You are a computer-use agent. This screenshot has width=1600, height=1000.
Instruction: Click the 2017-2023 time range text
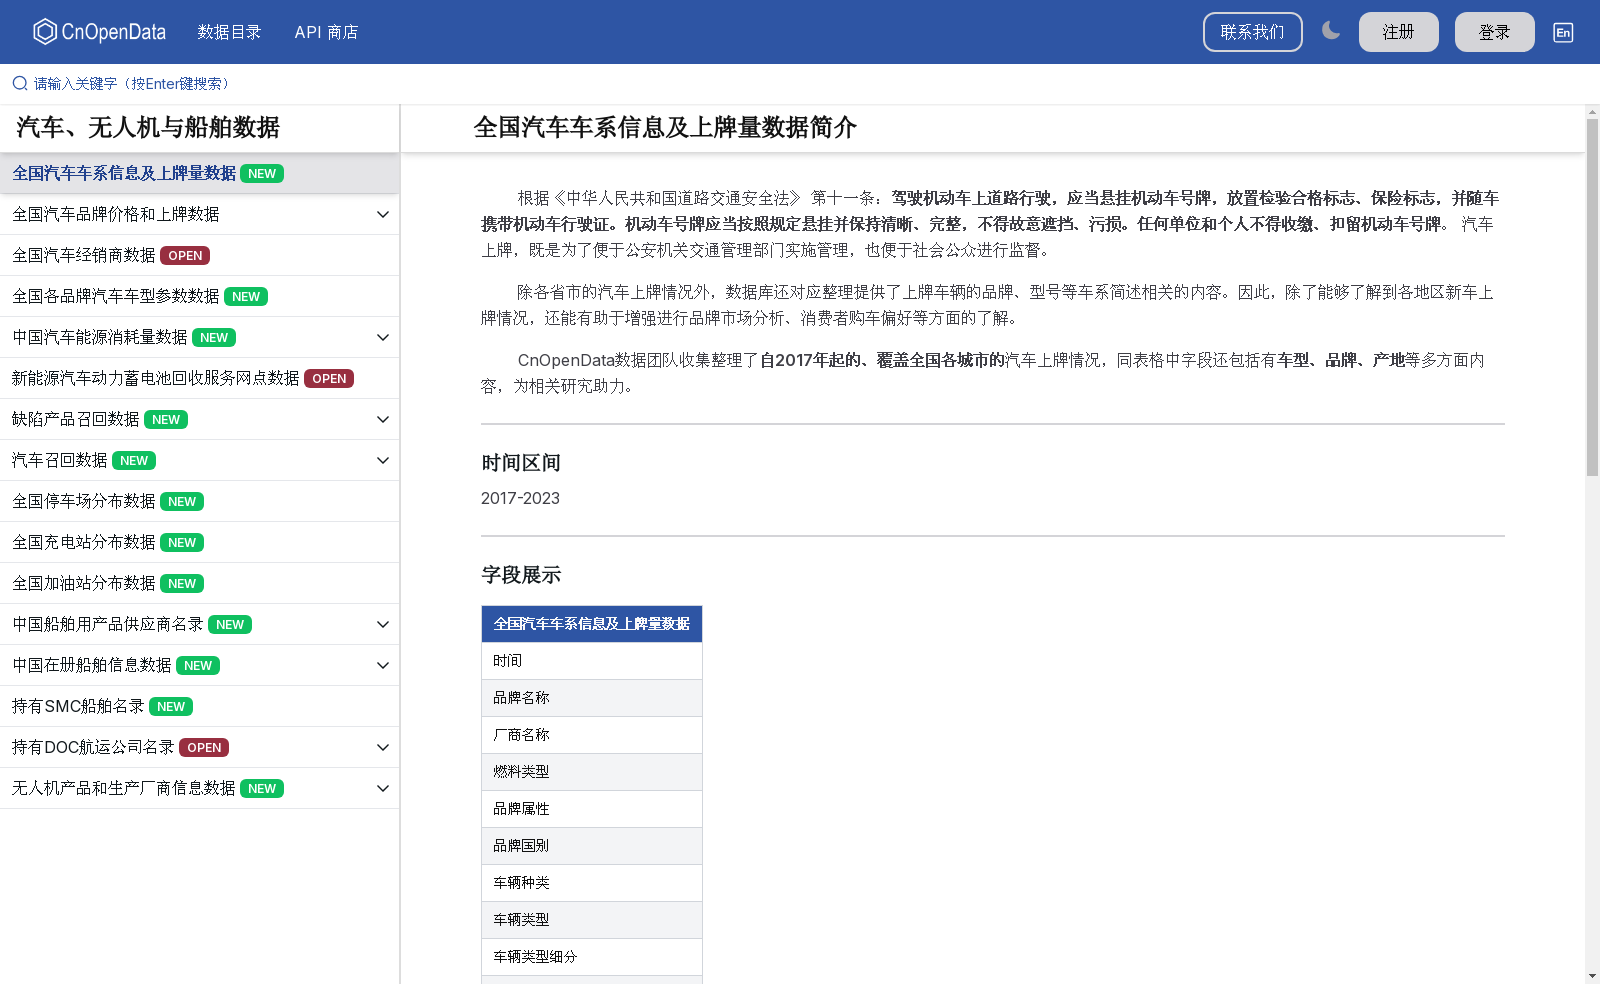point(520,498)
